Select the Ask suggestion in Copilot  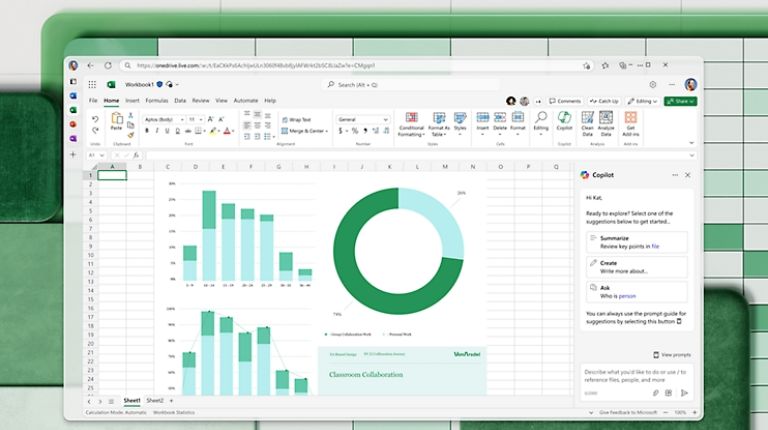pyautogui.click(x=637, y=292)
